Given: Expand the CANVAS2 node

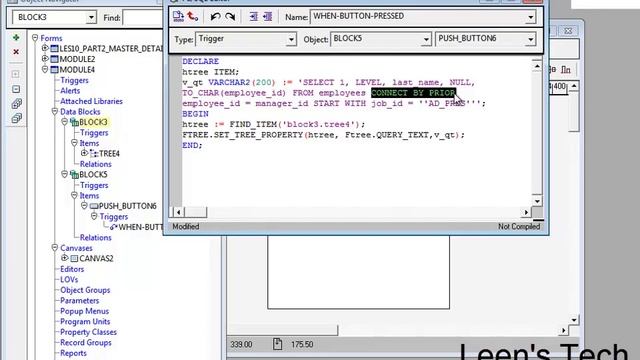Looking at the screenshot, I should 64,258.
